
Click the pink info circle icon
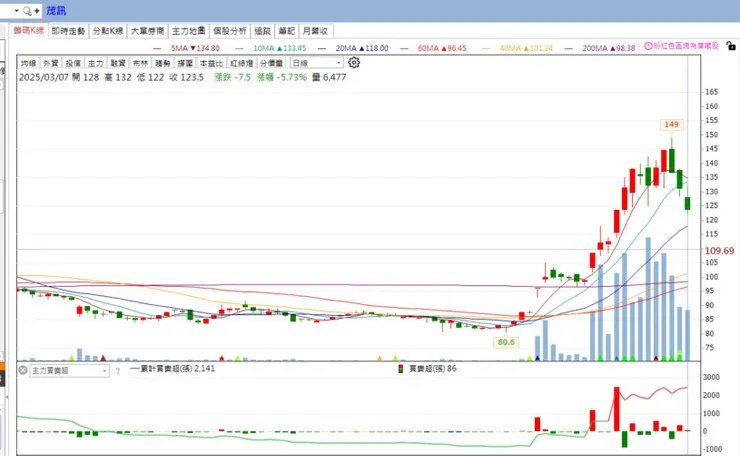(x=648, y=46)
